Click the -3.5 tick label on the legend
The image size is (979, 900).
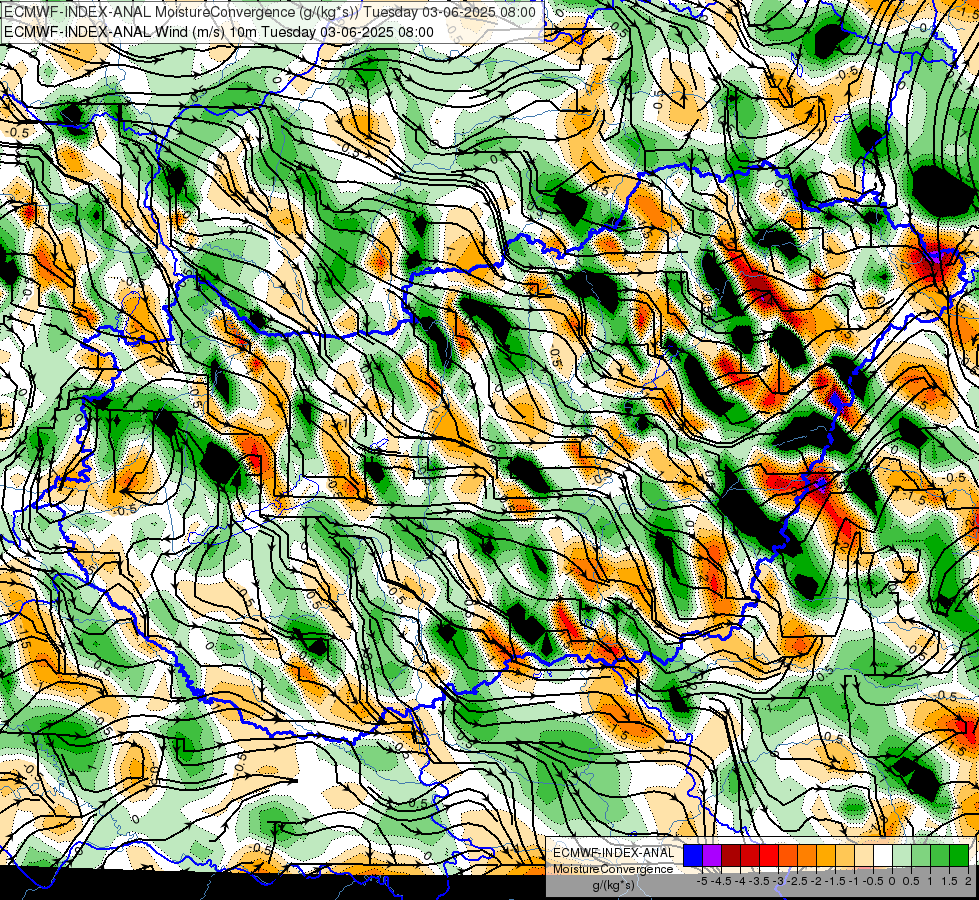tap(759, 881)
